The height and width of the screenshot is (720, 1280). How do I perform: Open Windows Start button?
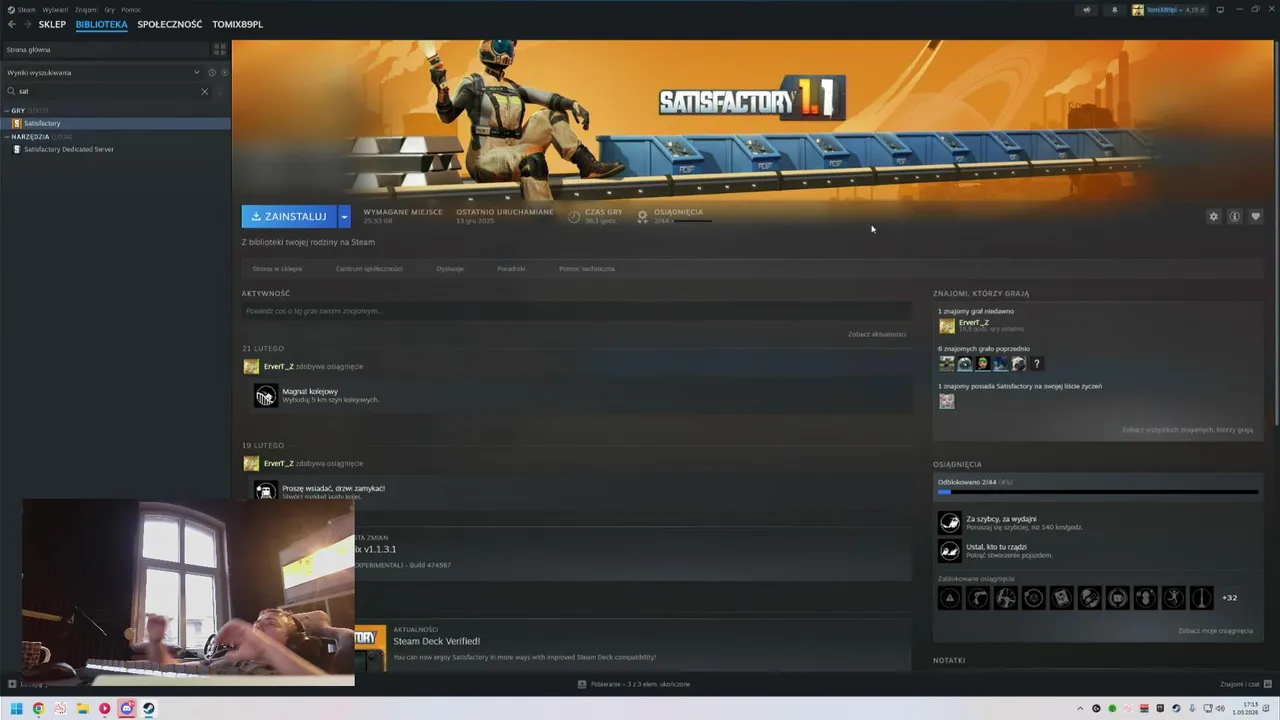click(16, 709)
